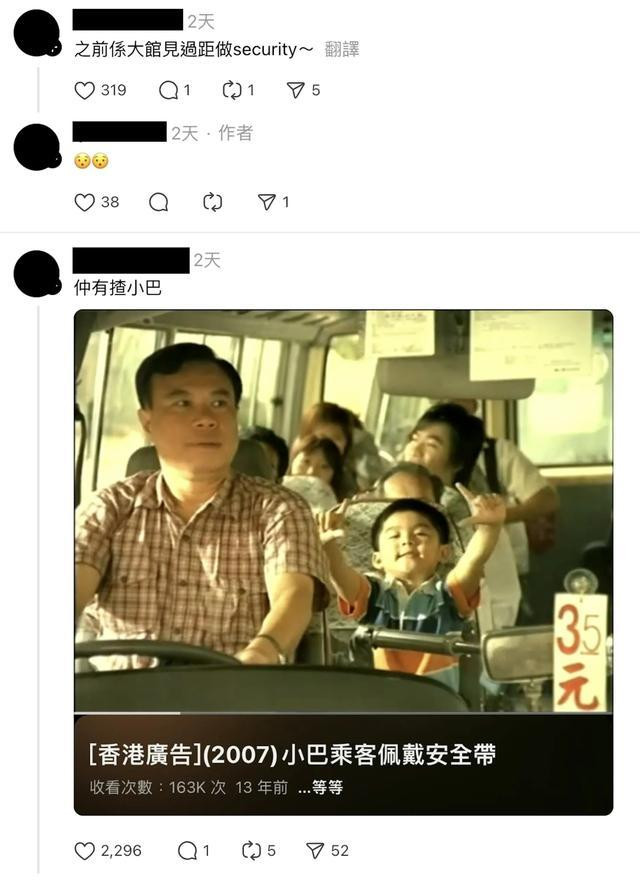Open third commenter's profile avatar
640x880 pixels.
click(x=37, y=273)
